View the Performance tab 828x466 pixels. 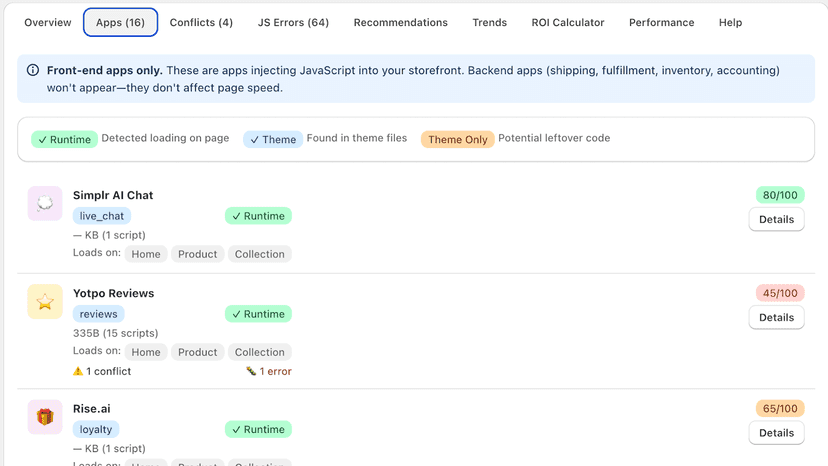tap(662, 23)
